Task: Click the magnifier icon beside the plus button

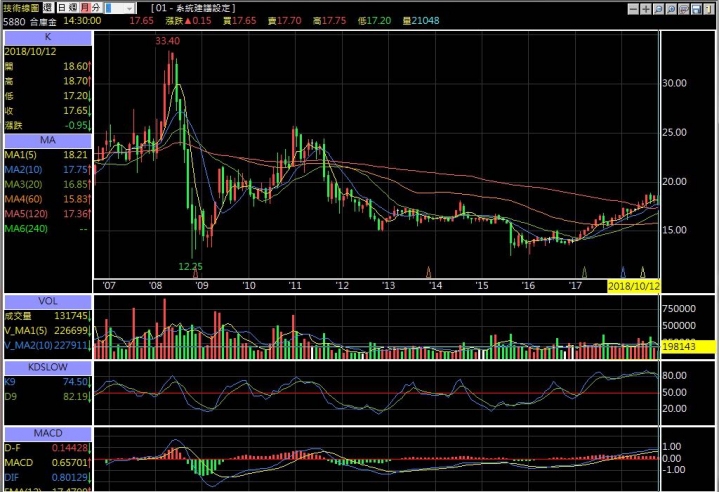Action: click(658, 9)
